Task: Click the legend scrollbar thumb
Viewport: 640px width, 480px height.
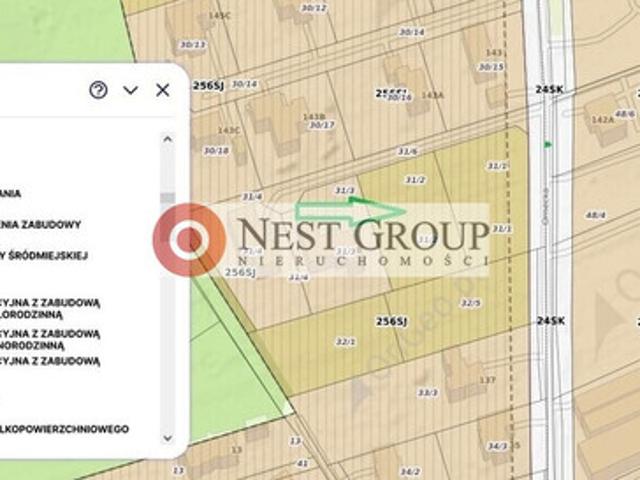Action: click(x=167, y=198)
